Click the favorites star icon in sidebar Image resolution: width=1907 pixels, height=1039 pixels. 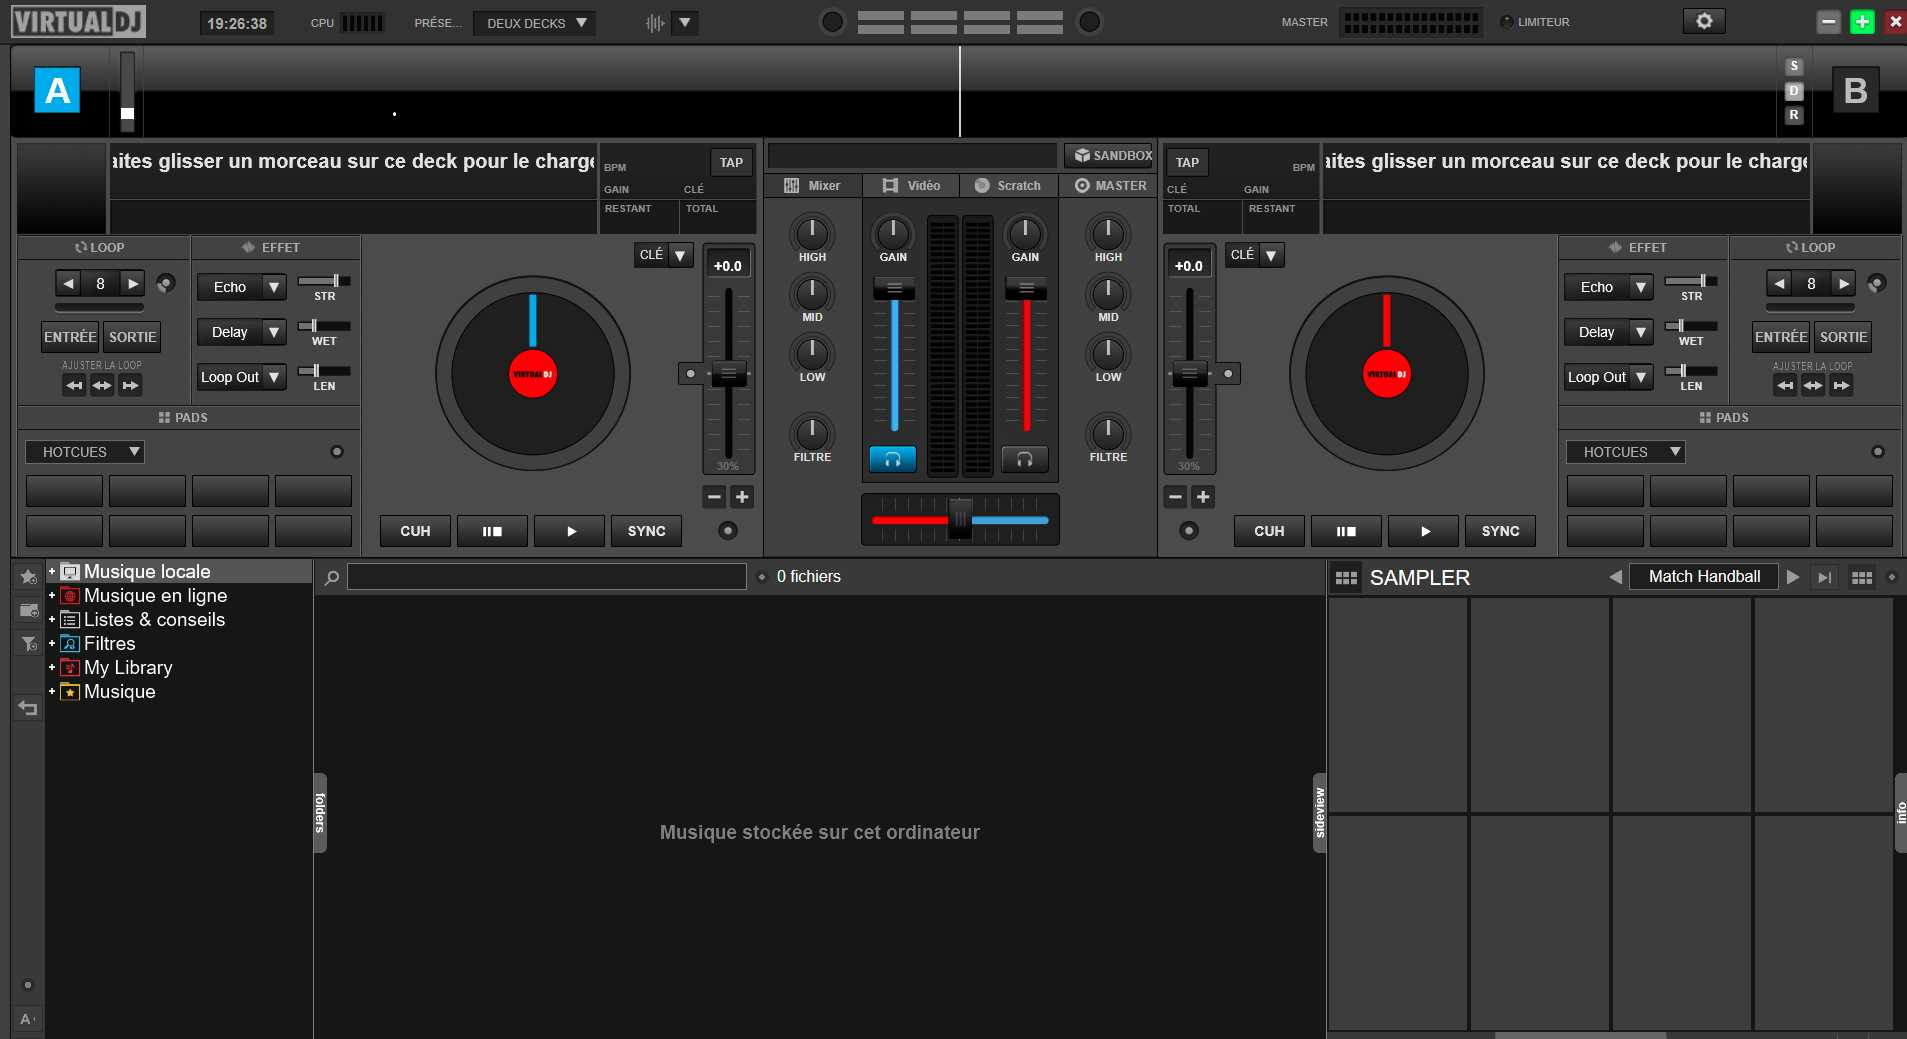point(28,576)
